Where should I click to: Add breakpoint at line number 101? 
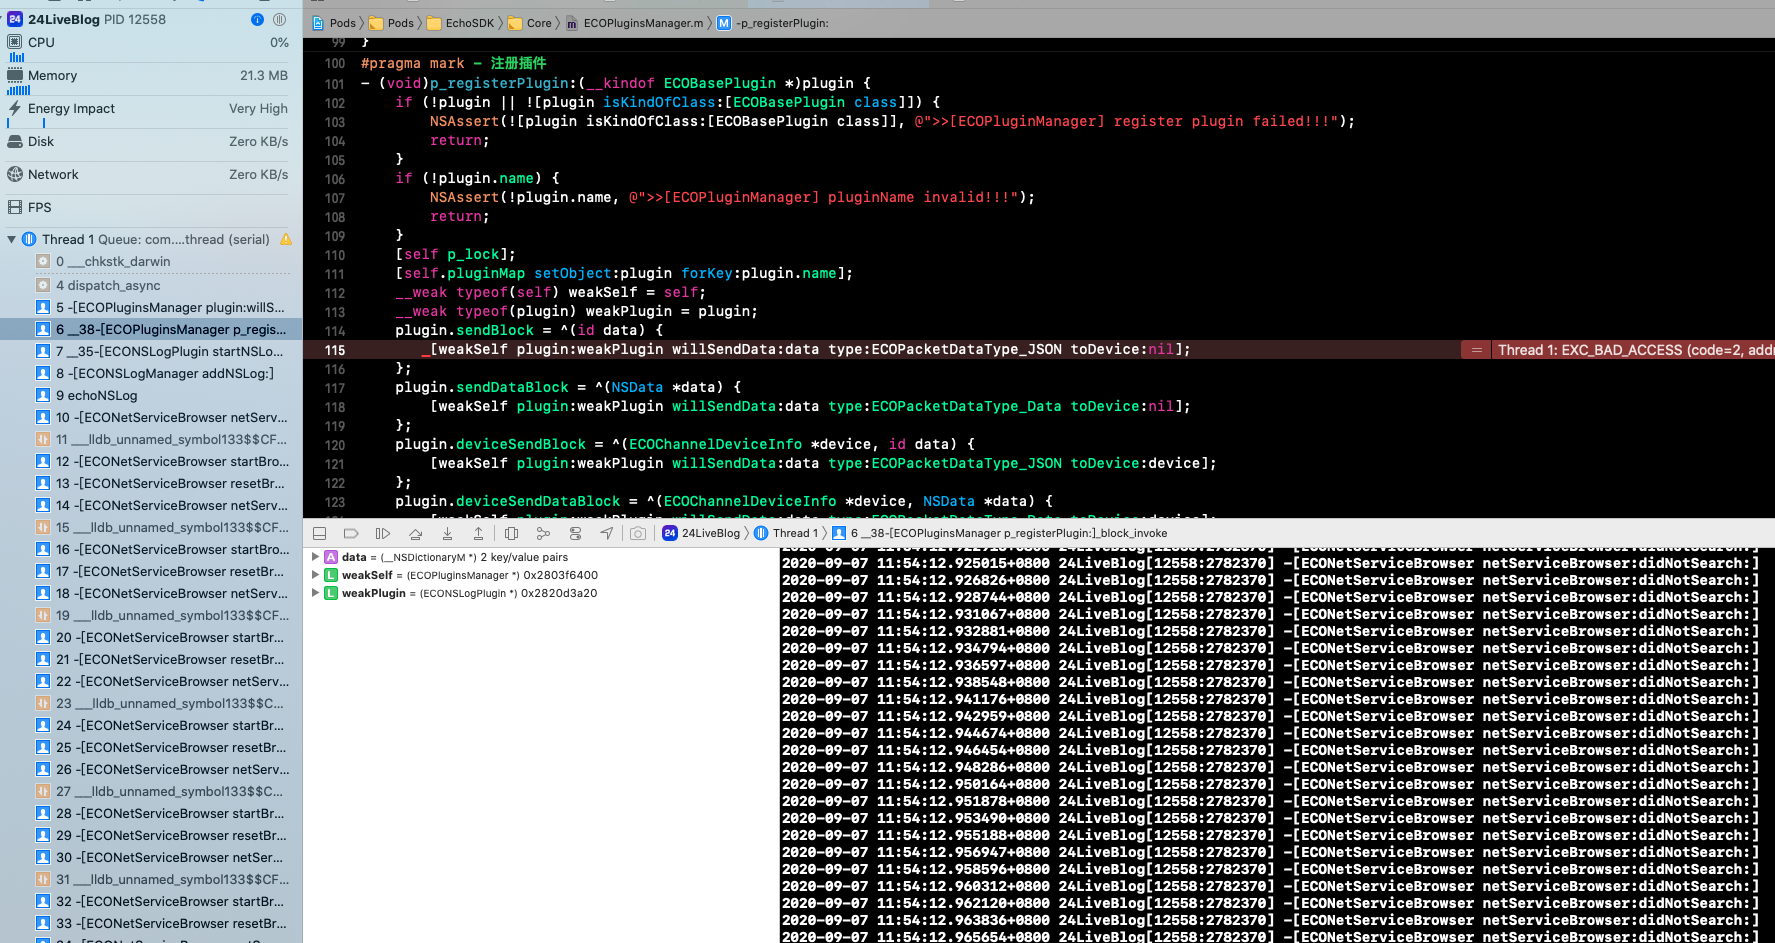[335, 84]
